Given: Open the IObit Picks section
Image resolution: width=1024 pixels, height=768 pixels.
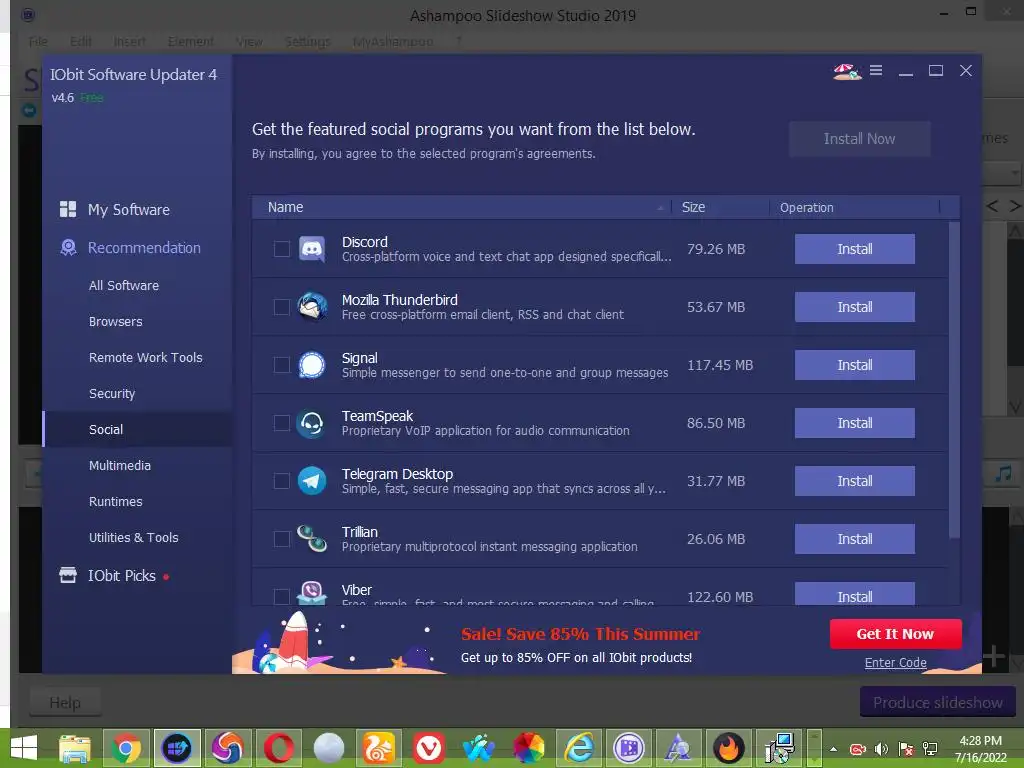Looking at the screenshot, I should pos(121,575).
